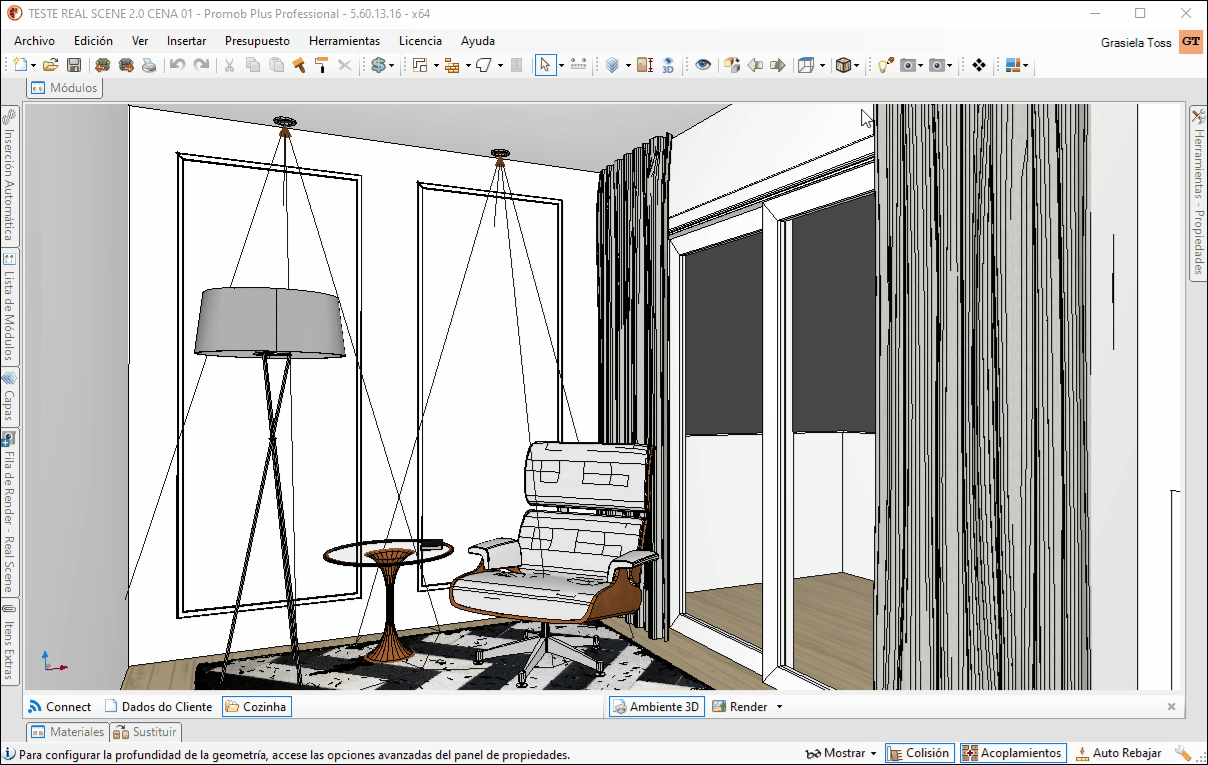This screenshot has height=765, width=1208.
Task: Click the light bulb lighting icon
Action: (x=885, y=65)
